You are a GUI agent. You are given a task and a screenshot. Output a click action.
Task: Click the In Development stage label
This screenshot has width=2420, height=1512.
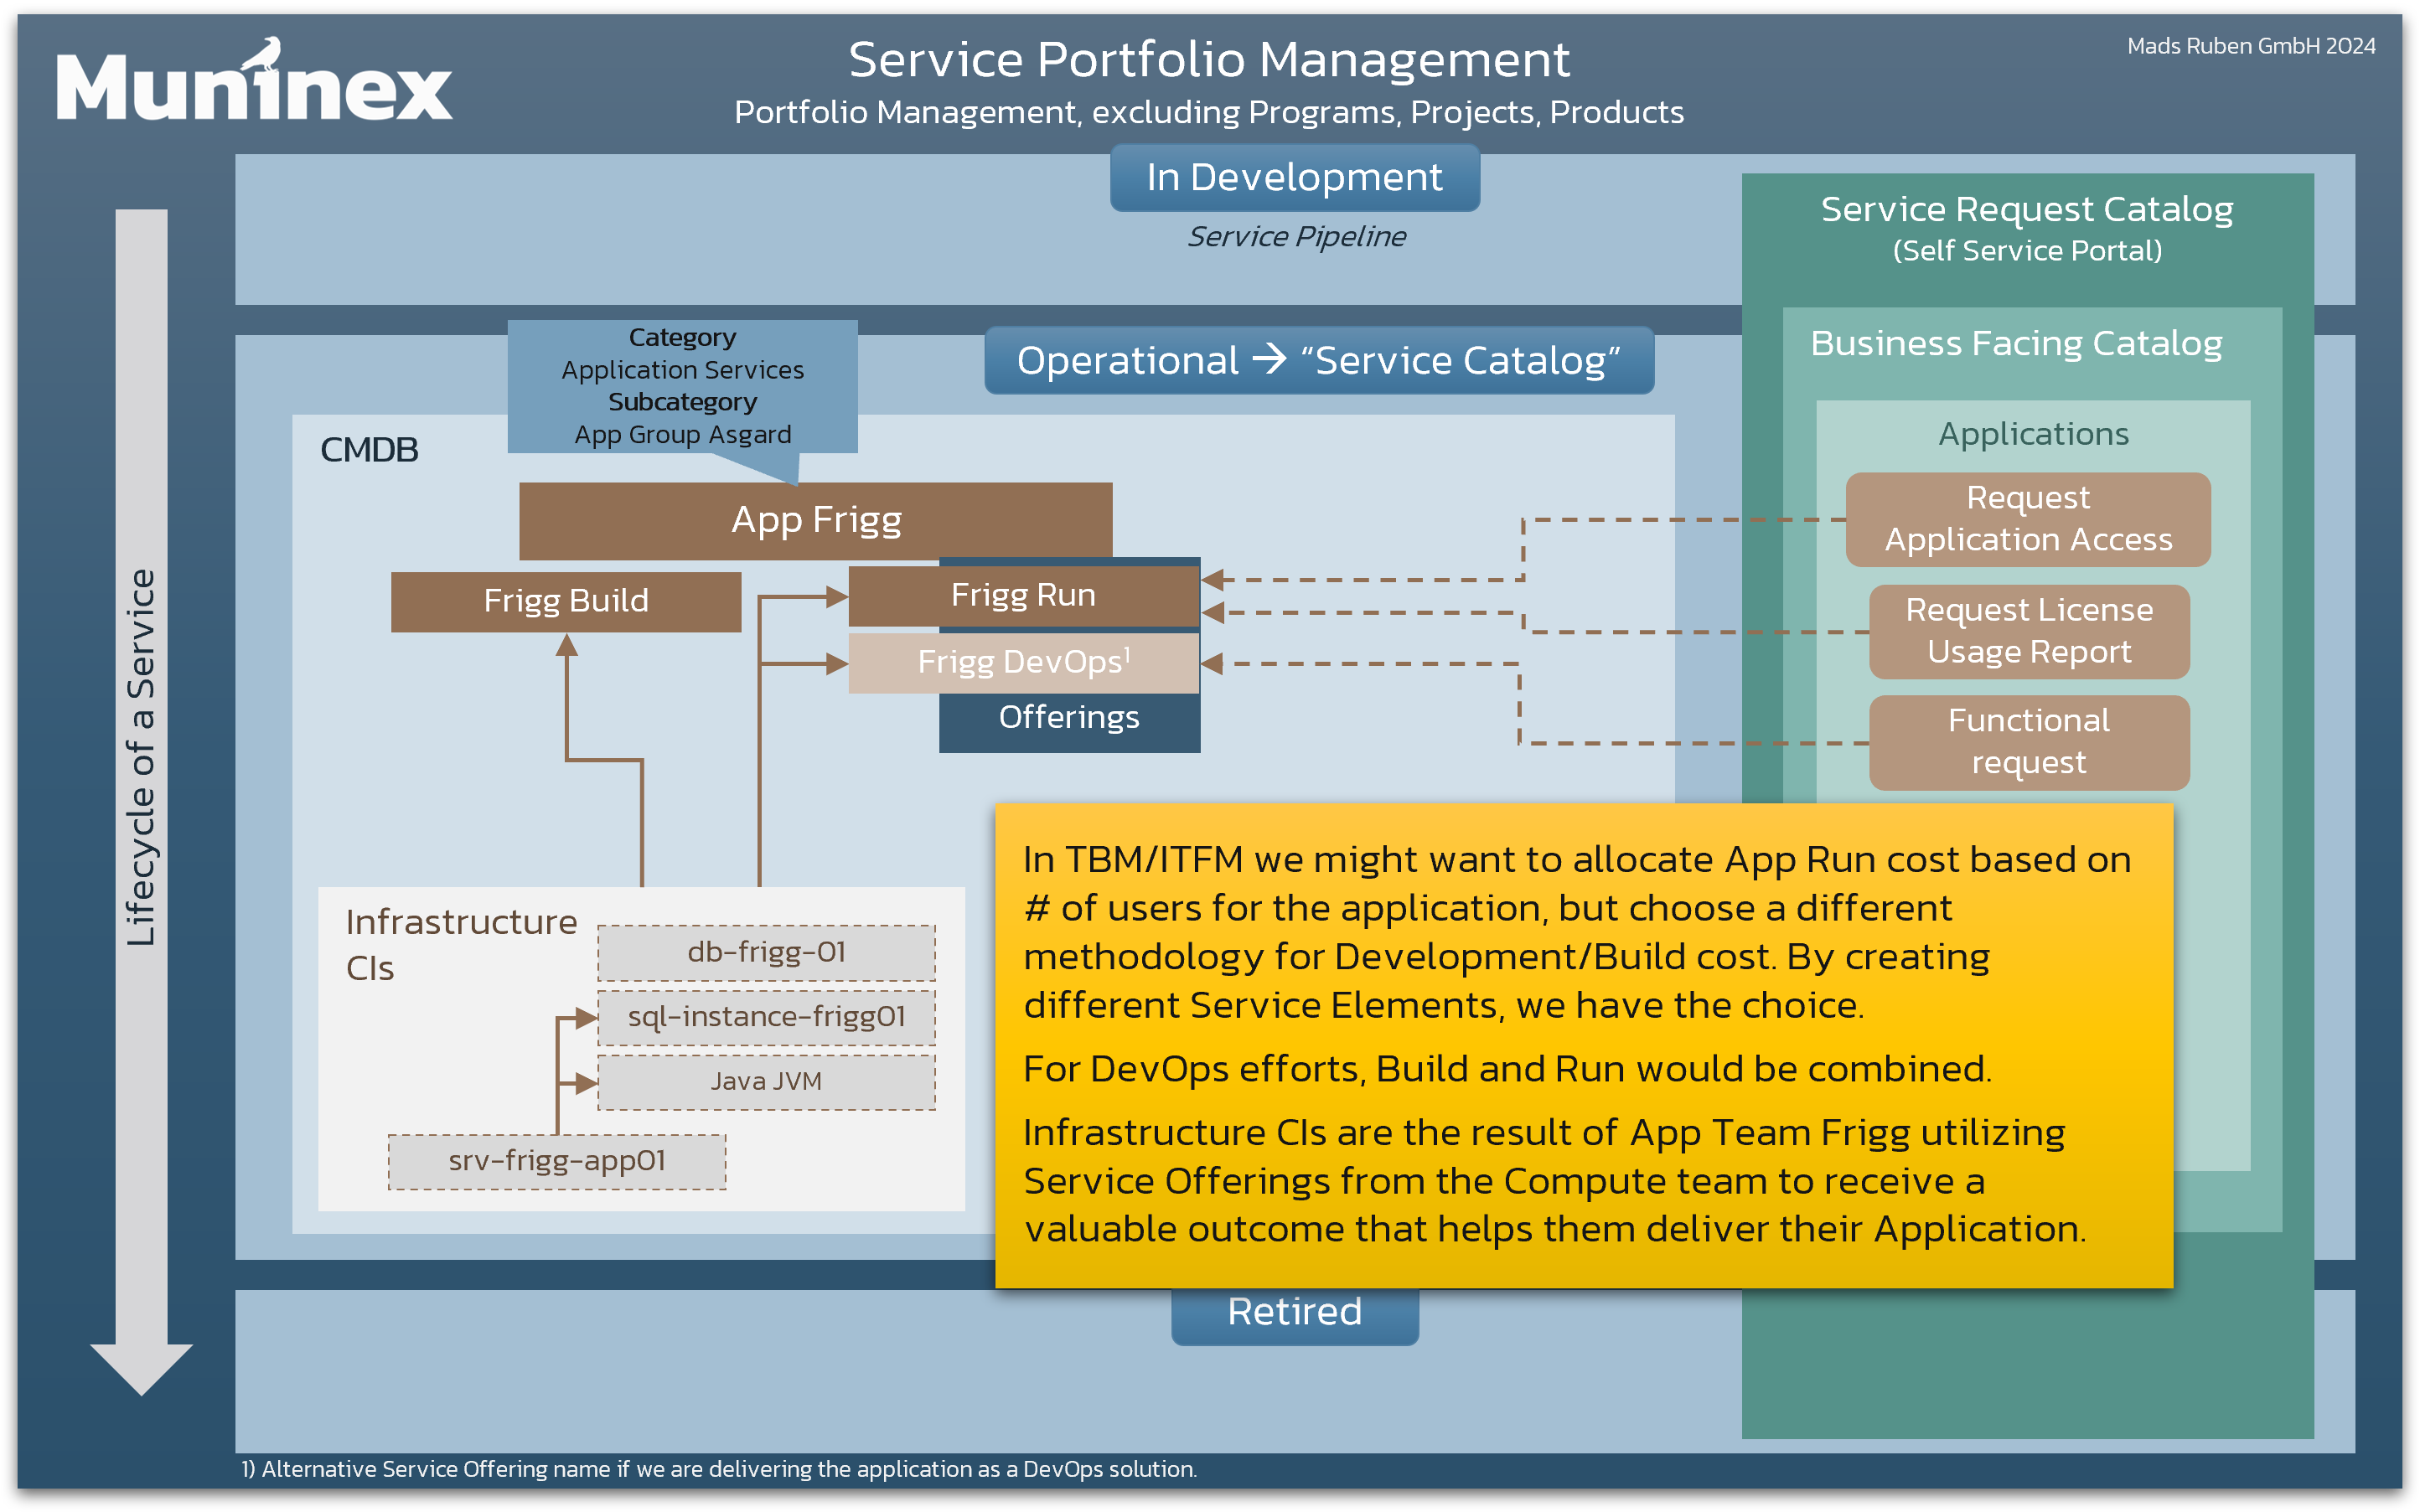1294,177
